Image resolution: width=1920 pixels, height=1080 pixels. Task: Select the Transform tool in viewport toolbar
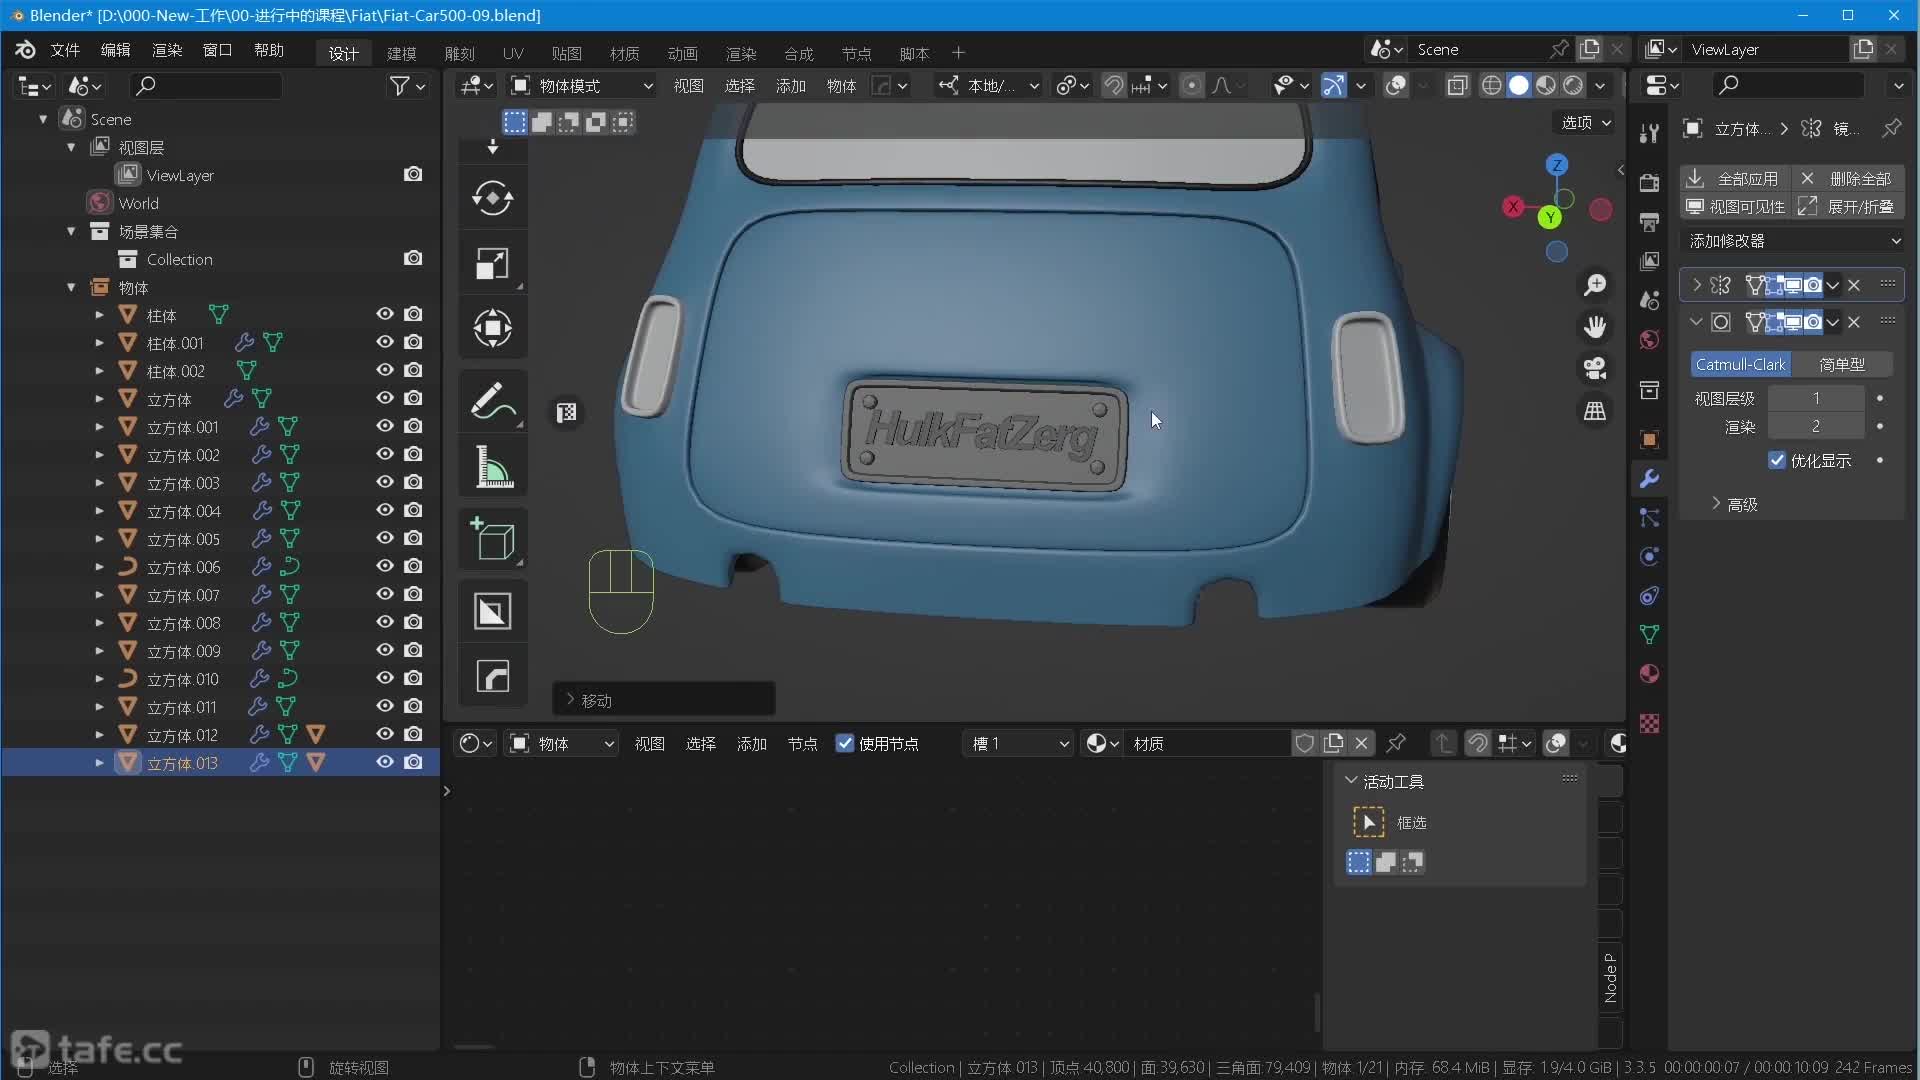point(492,328)
